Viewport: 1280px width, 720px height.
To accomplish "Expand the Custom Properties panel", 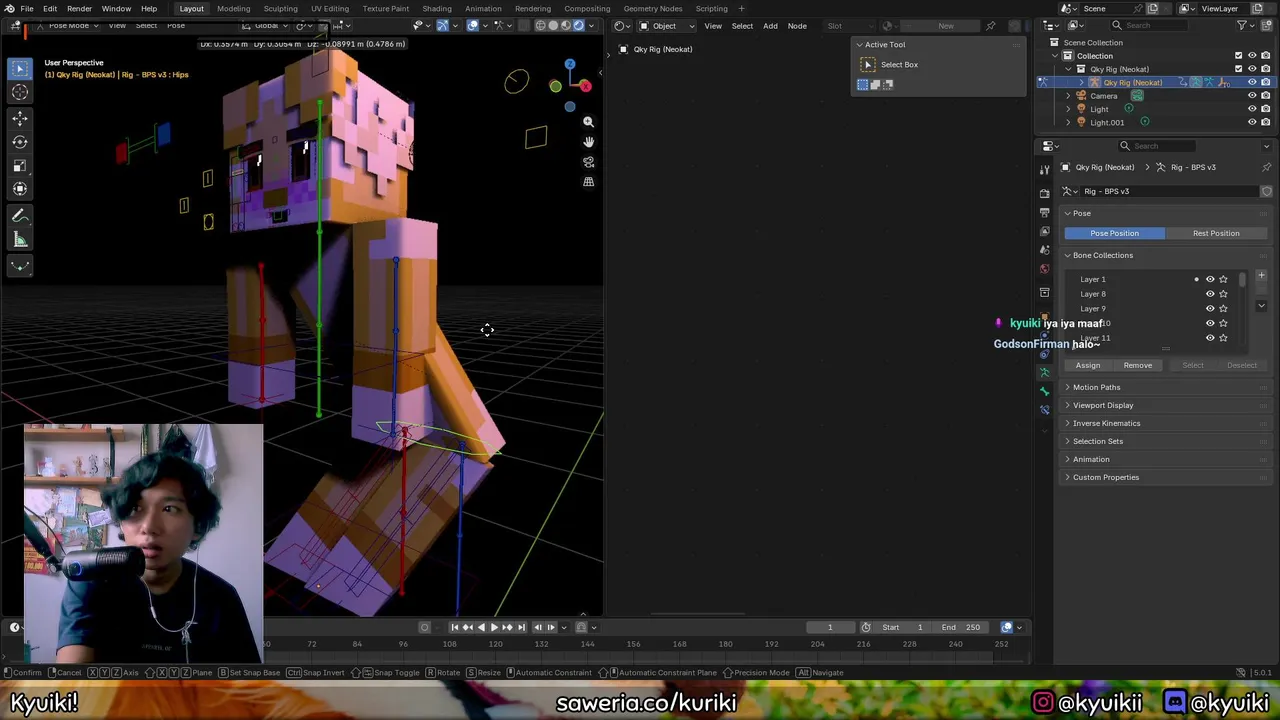I will [x=1105, y=477].
